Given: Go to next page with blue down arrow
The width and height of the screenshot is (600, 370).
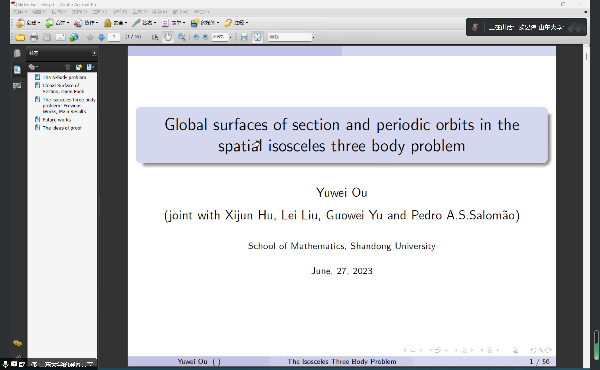Looking at the screenshot, I should click(101, 37).
